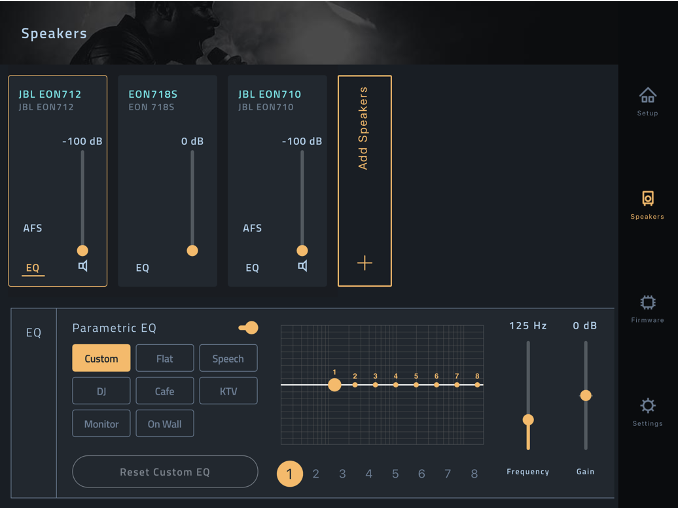
Task: Click the Gain slider handle
Action: tap(586, 395)
